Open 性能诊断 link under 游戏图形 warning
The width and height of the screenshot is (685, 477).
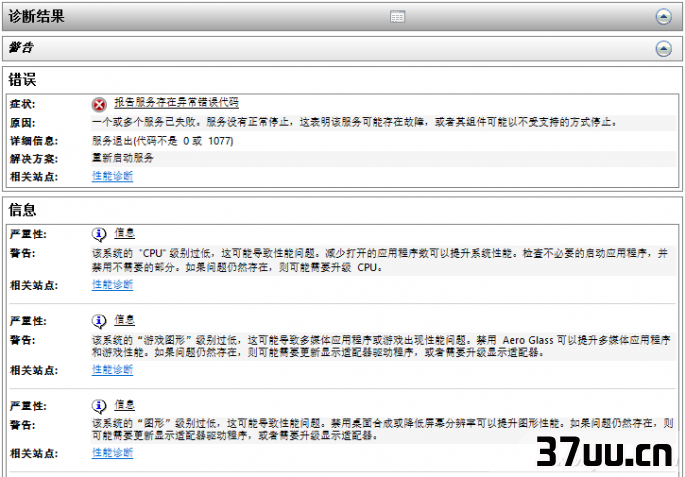pos(112,370)
